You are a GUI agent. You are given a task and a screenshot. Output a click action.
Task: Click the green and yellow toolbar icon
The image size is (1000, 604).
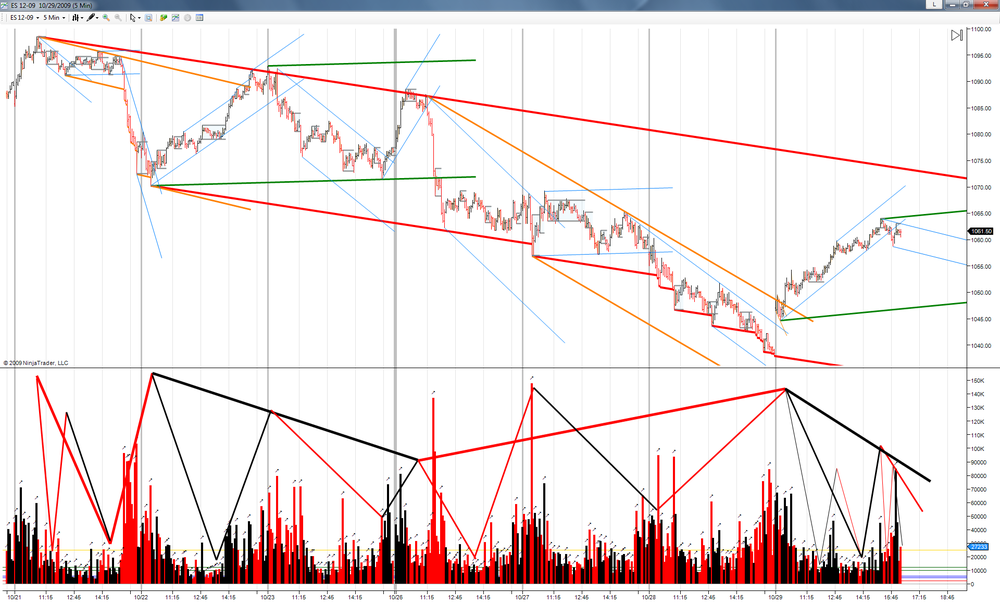[163, 18]
